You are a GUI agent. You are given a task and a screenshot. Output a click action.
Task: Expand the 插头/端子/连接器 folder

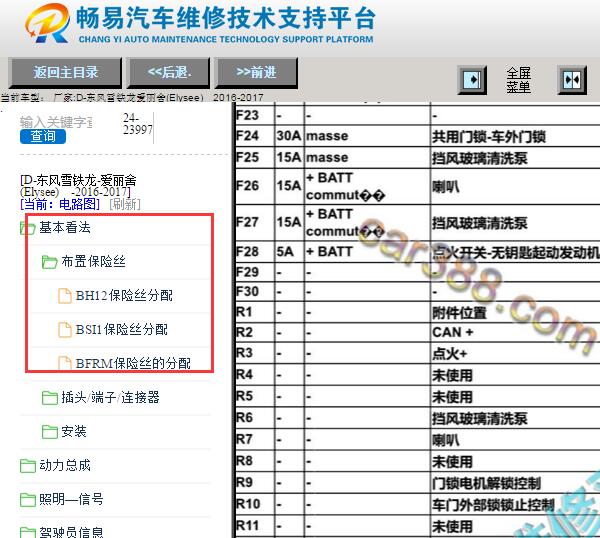pos(110,397)
